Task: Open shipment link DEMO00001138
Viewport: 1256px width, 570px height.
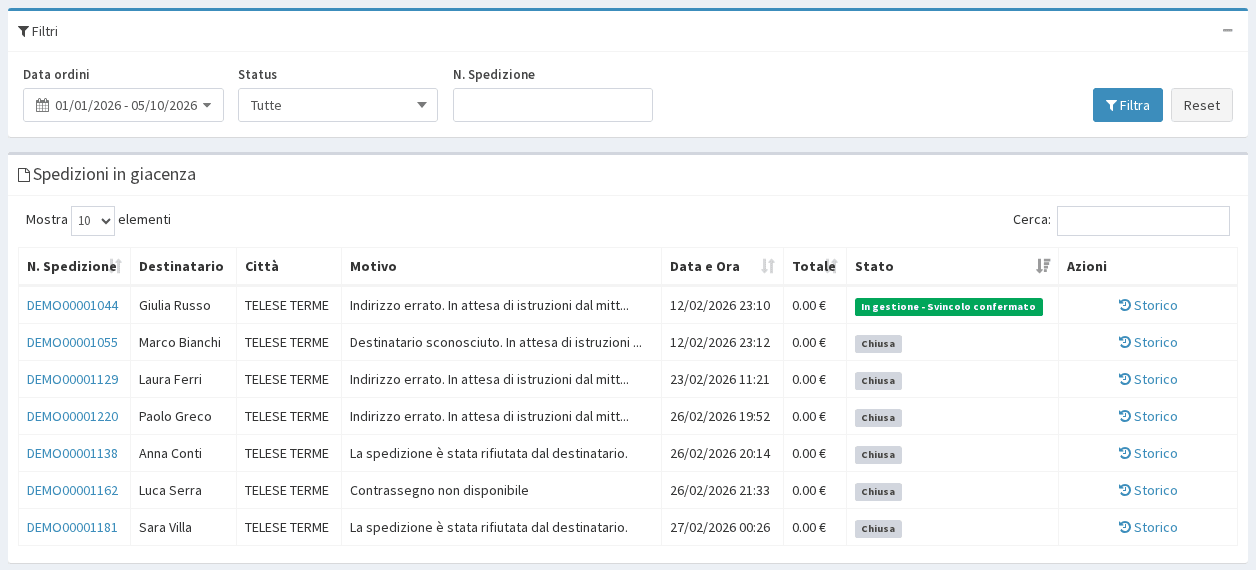Action: (72, 453)
